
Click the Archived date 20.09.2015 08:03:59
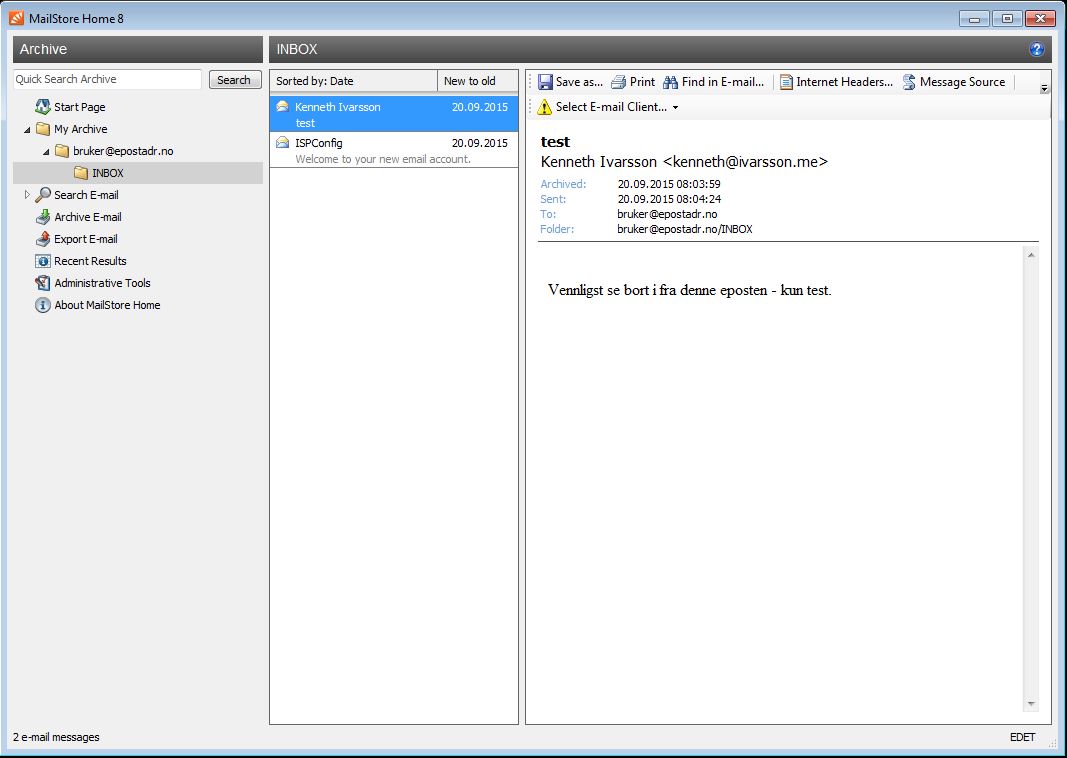[x=669, y=184]
